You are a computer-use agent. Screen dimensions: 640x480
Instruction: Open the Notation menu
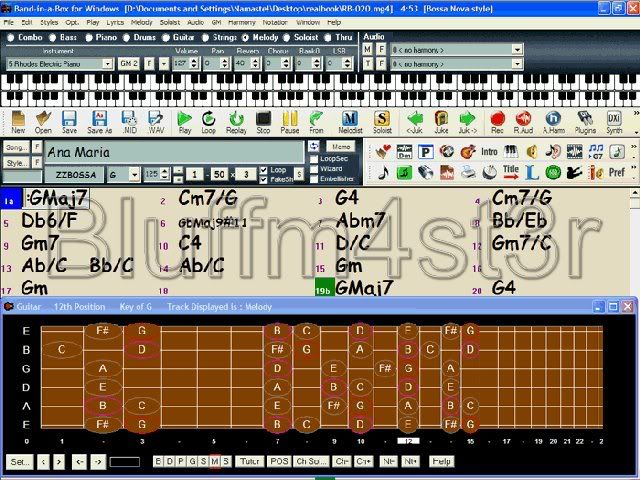point(275,22)
